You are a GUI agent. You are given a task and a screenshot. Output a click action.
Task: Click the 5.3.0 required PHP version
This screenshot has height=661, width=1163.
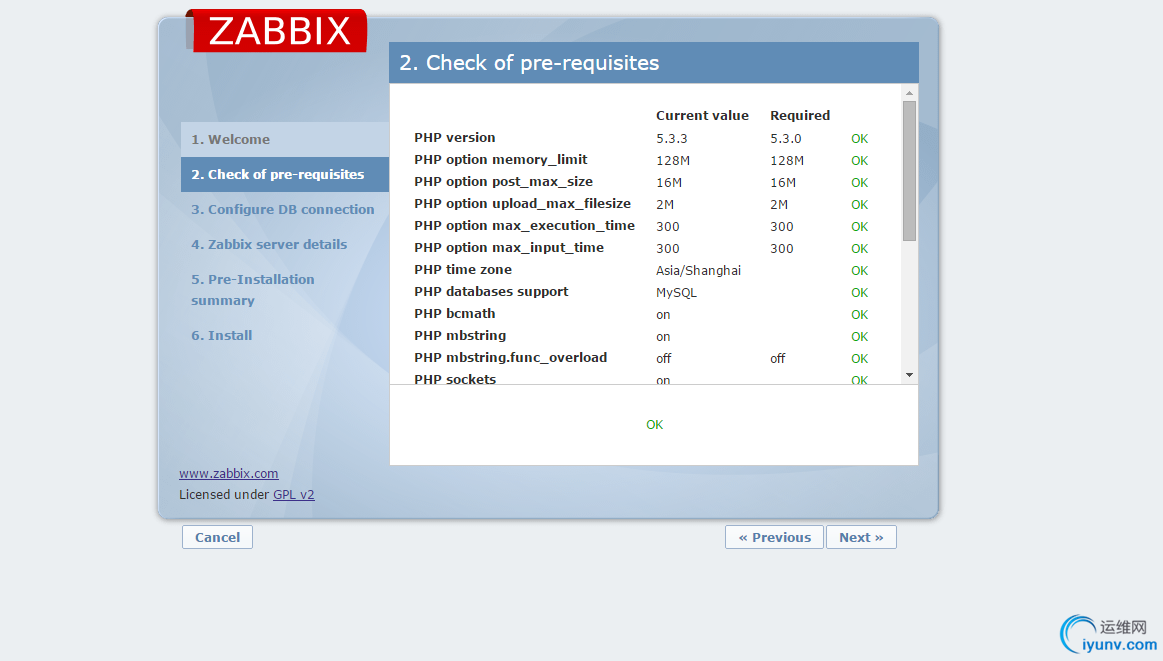785,139
